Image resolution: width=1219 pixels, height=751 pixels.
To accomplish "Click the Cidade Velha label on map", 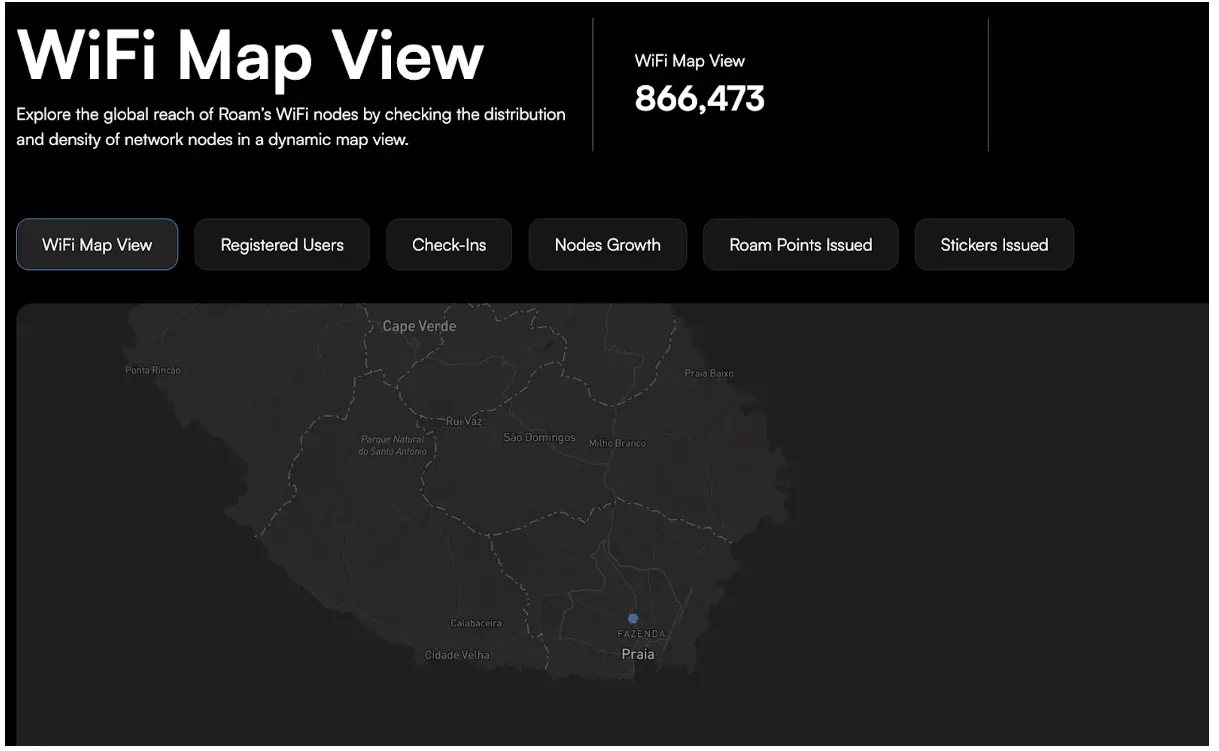I will 457,655.
